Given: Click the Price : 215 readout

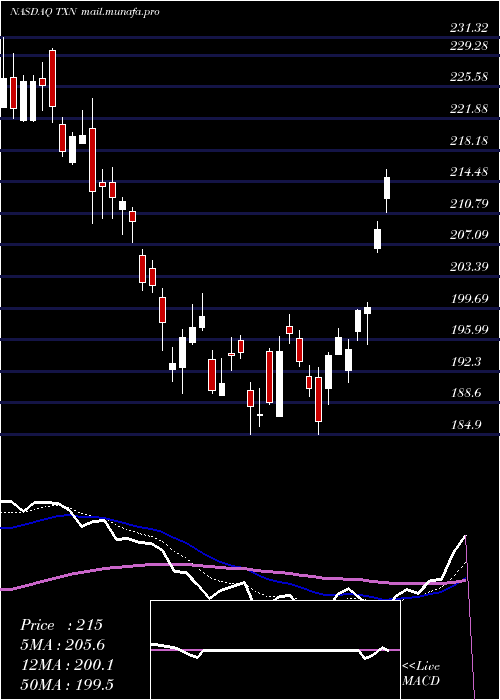Looking at the screenshot, I should (62, 625).
